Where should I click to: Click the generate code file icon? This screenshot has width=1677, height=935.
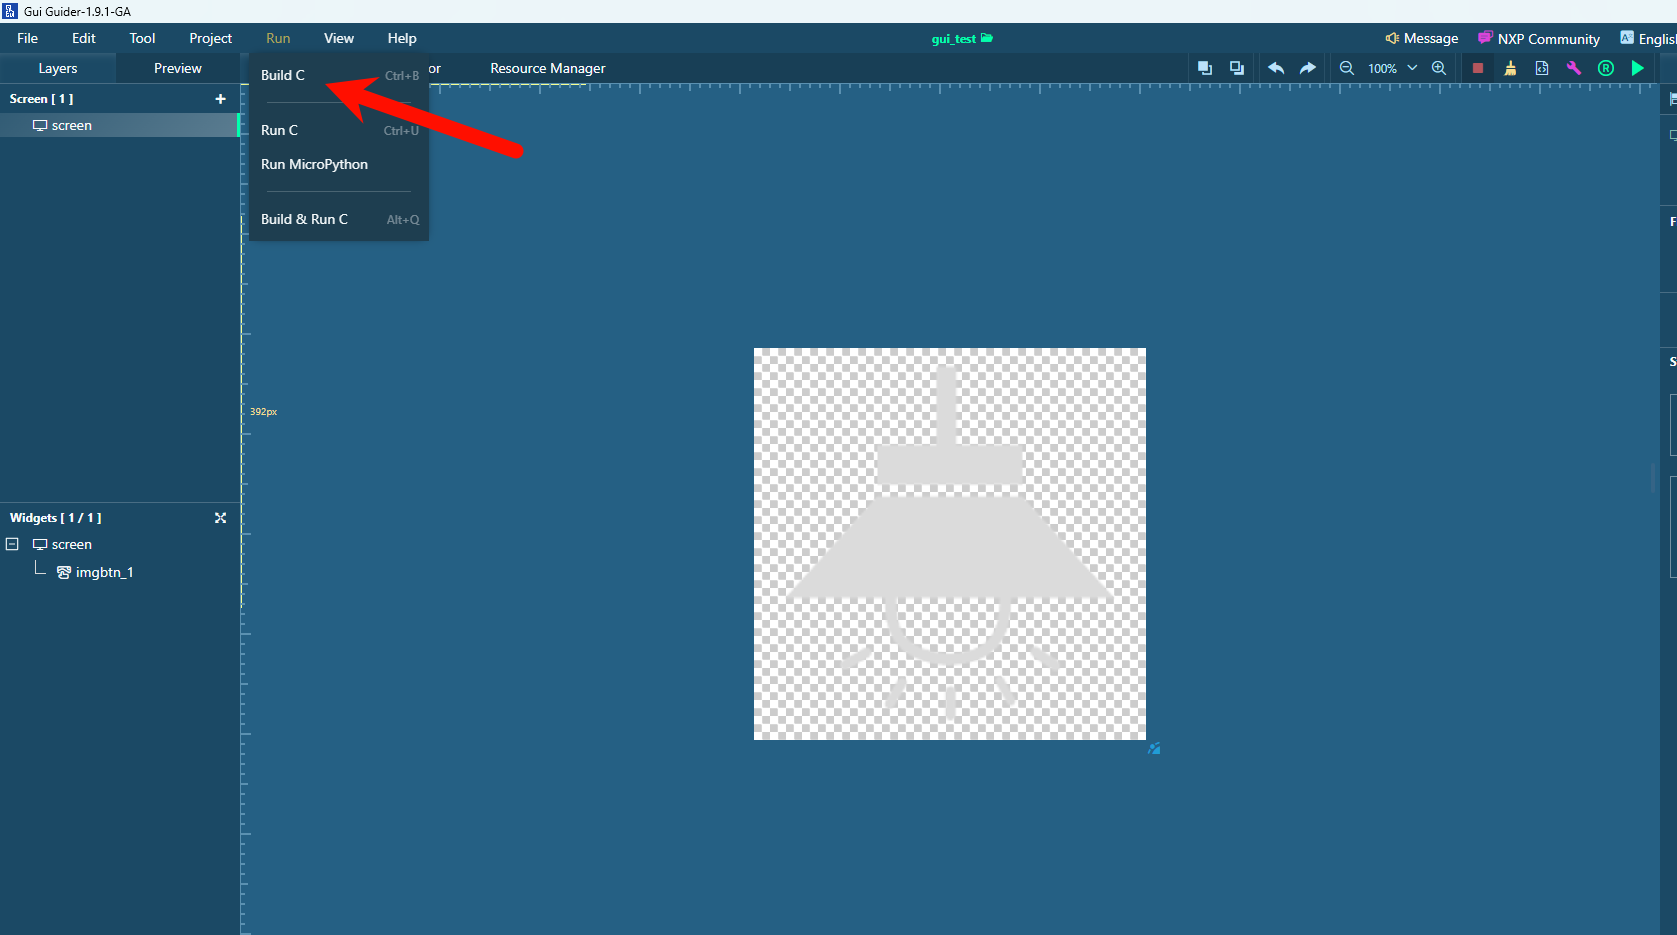coord(1542,68)
